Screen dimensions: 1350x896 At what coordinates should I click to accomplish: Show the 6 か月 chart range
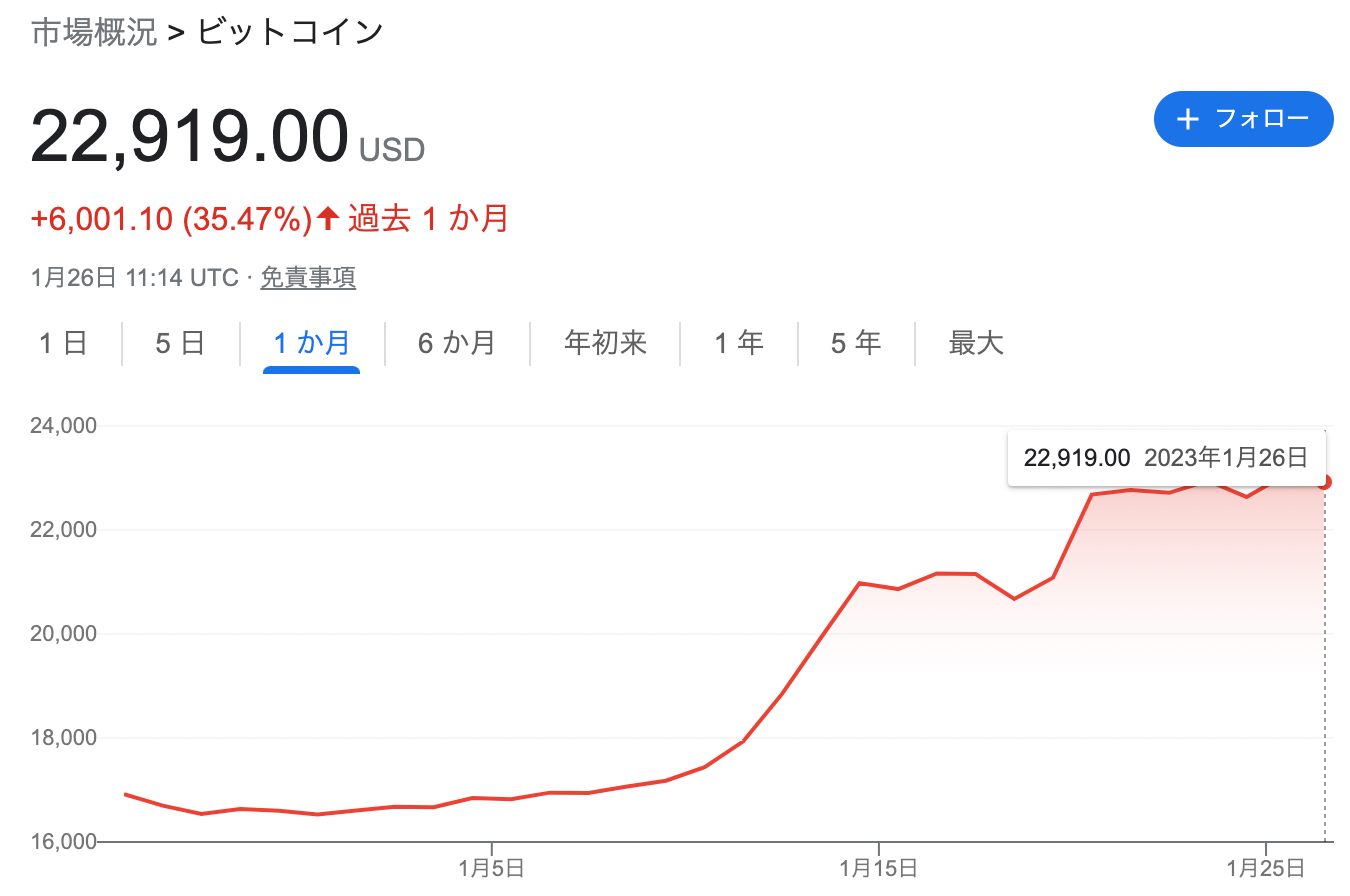pos(457,343)
